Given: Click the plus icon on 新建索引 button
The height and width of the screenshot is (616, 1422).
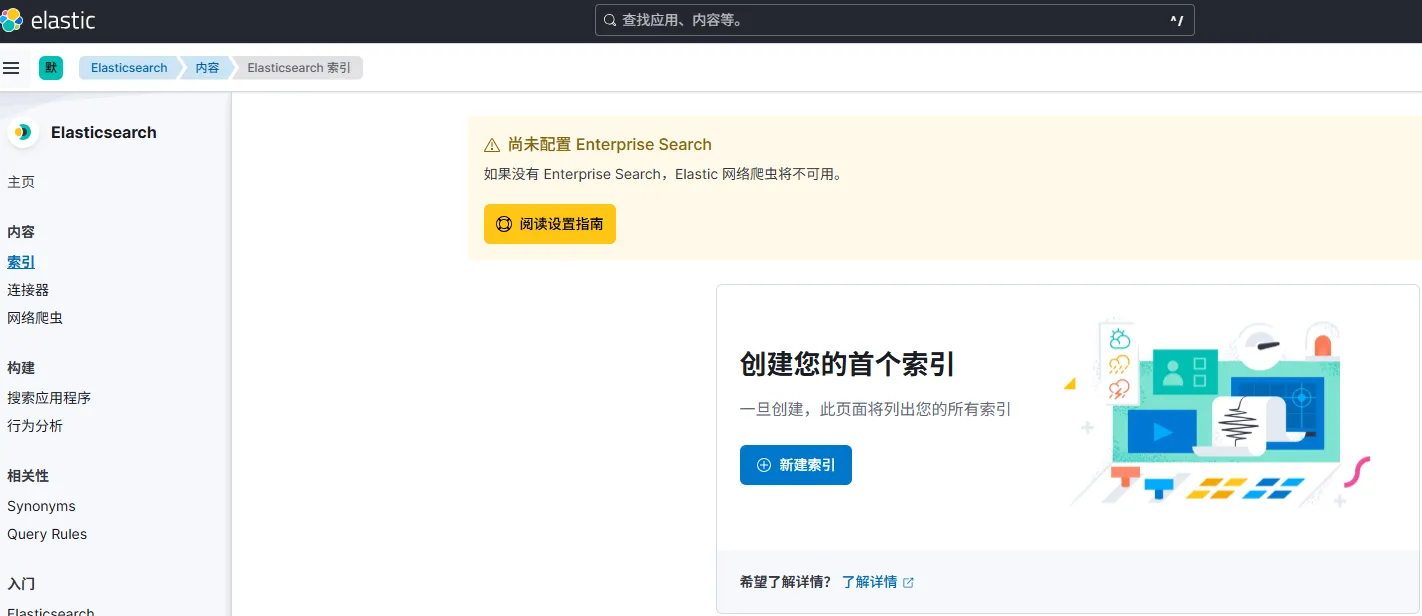Looking at the screenshot, I should 764,465.
